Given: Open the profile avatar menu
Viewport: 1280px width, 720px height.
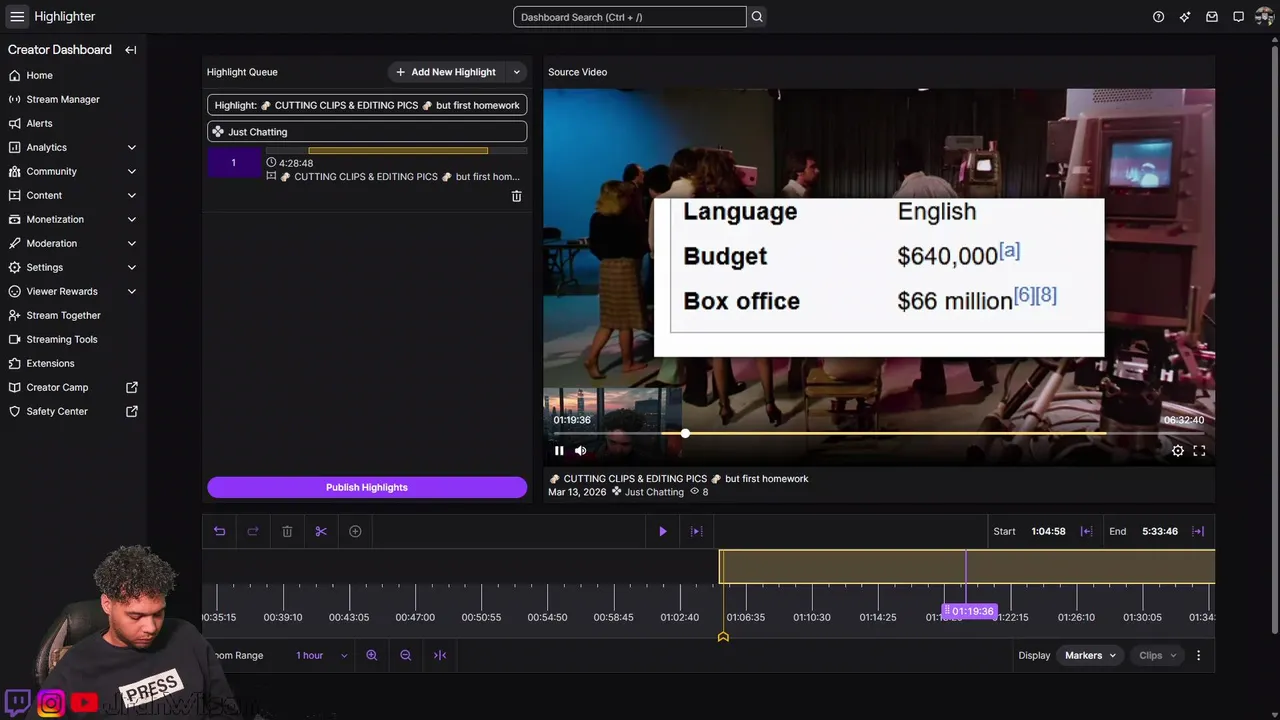Looking at the screenshot, I should pos(1265,17).
